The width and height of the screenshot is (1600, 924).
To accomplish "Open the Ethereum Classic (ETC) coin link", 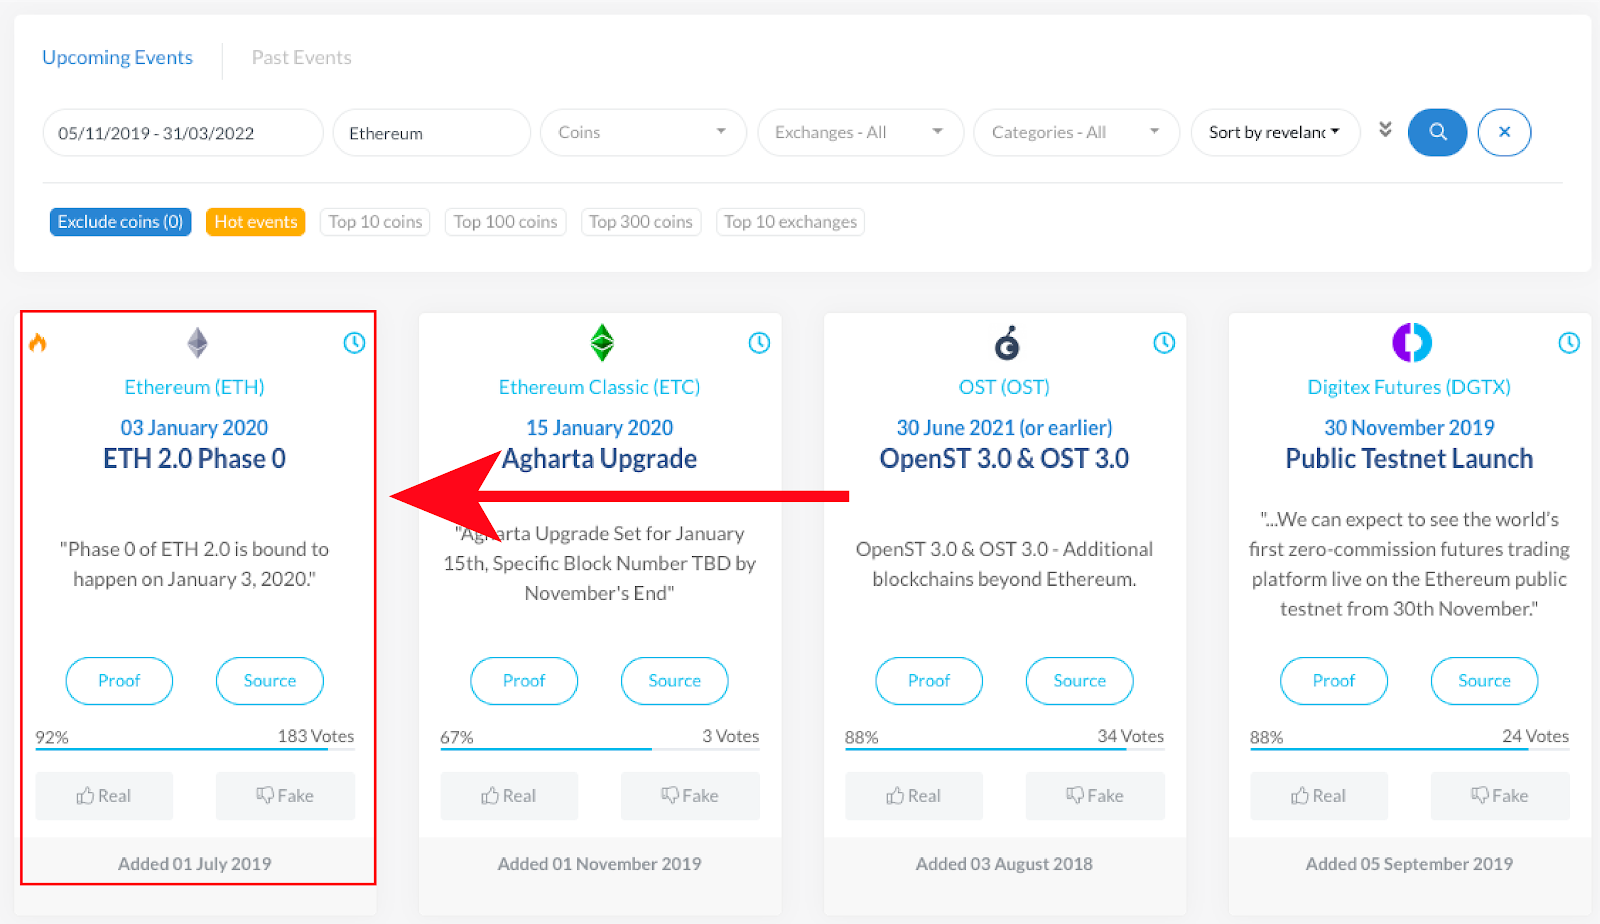I will 600,387.
